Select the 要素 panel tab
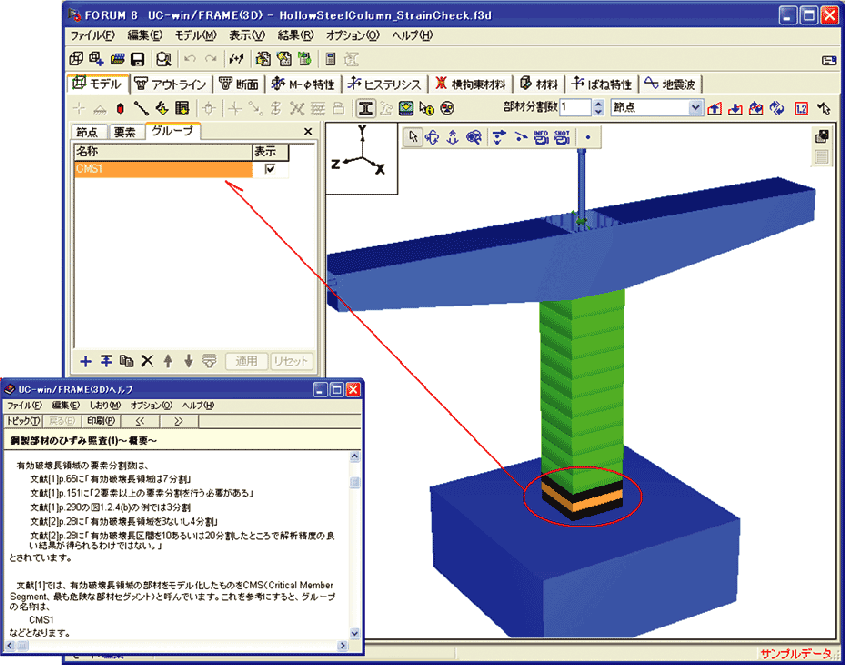The width and height of the screenshot is (845, 665). (x=126, y=132)
